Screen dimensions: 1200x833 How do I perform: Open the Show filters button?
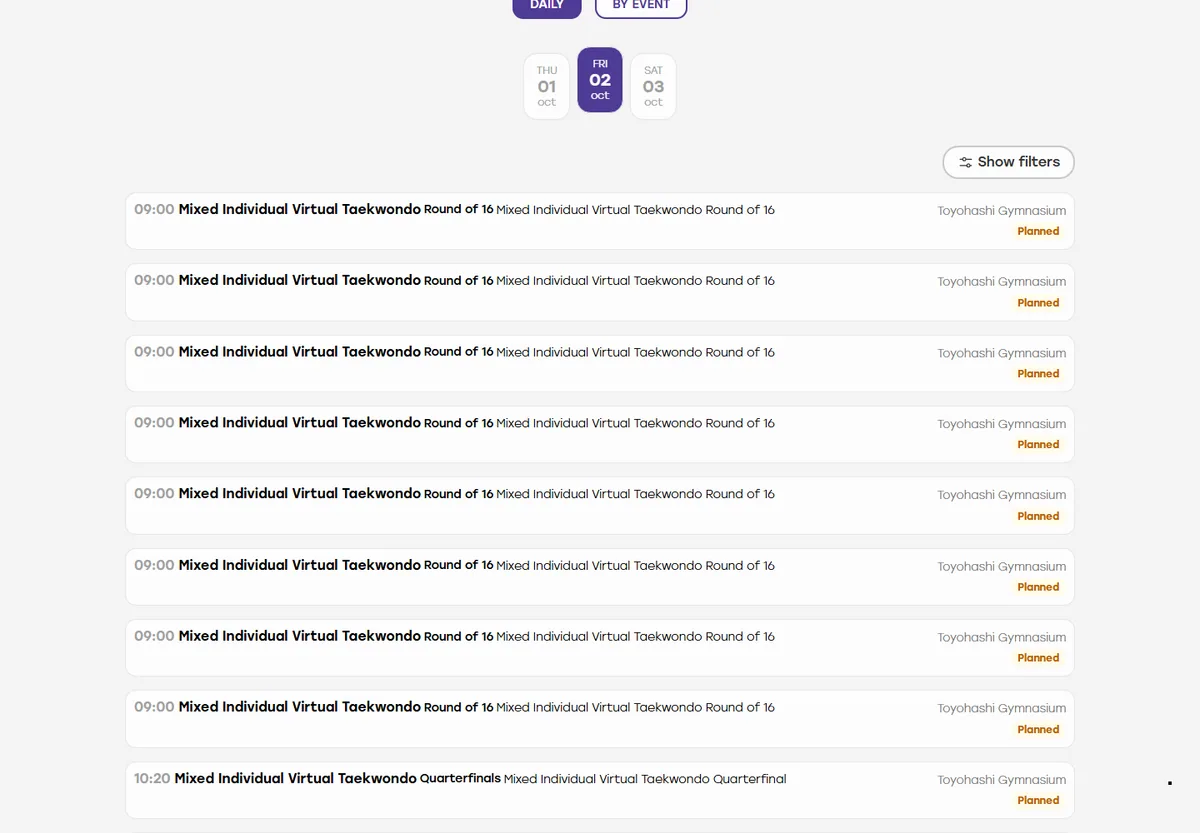pyautogui.click(x=1008, y=162)
